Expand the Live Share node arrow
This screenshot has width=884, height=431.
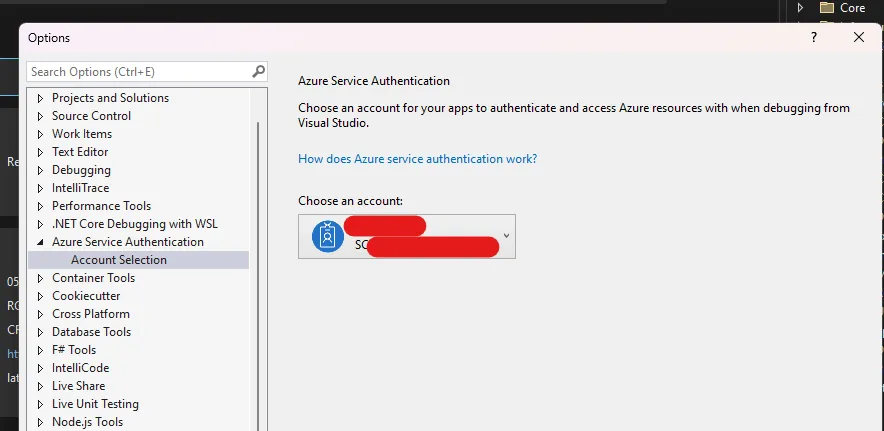pyautogui.click(x=40, y=386)
